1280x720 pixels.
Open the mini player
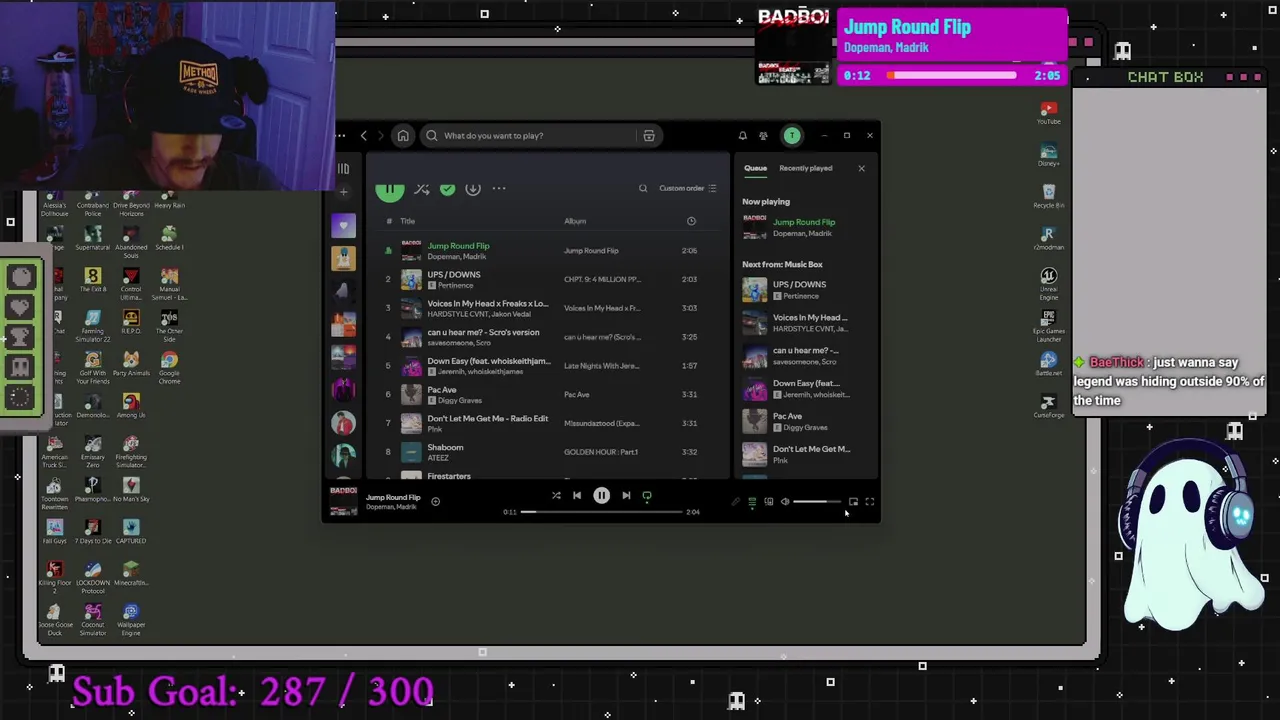click(853, 502)
